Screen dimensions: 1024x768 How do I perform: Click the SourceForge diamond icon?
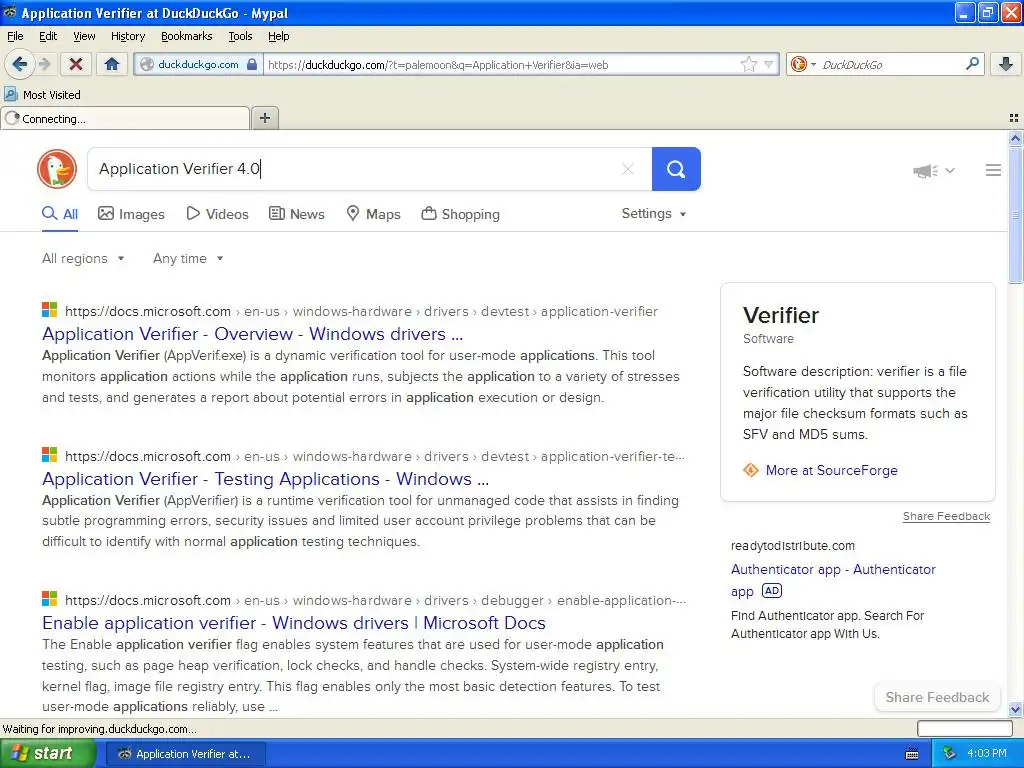click(751, 470)
